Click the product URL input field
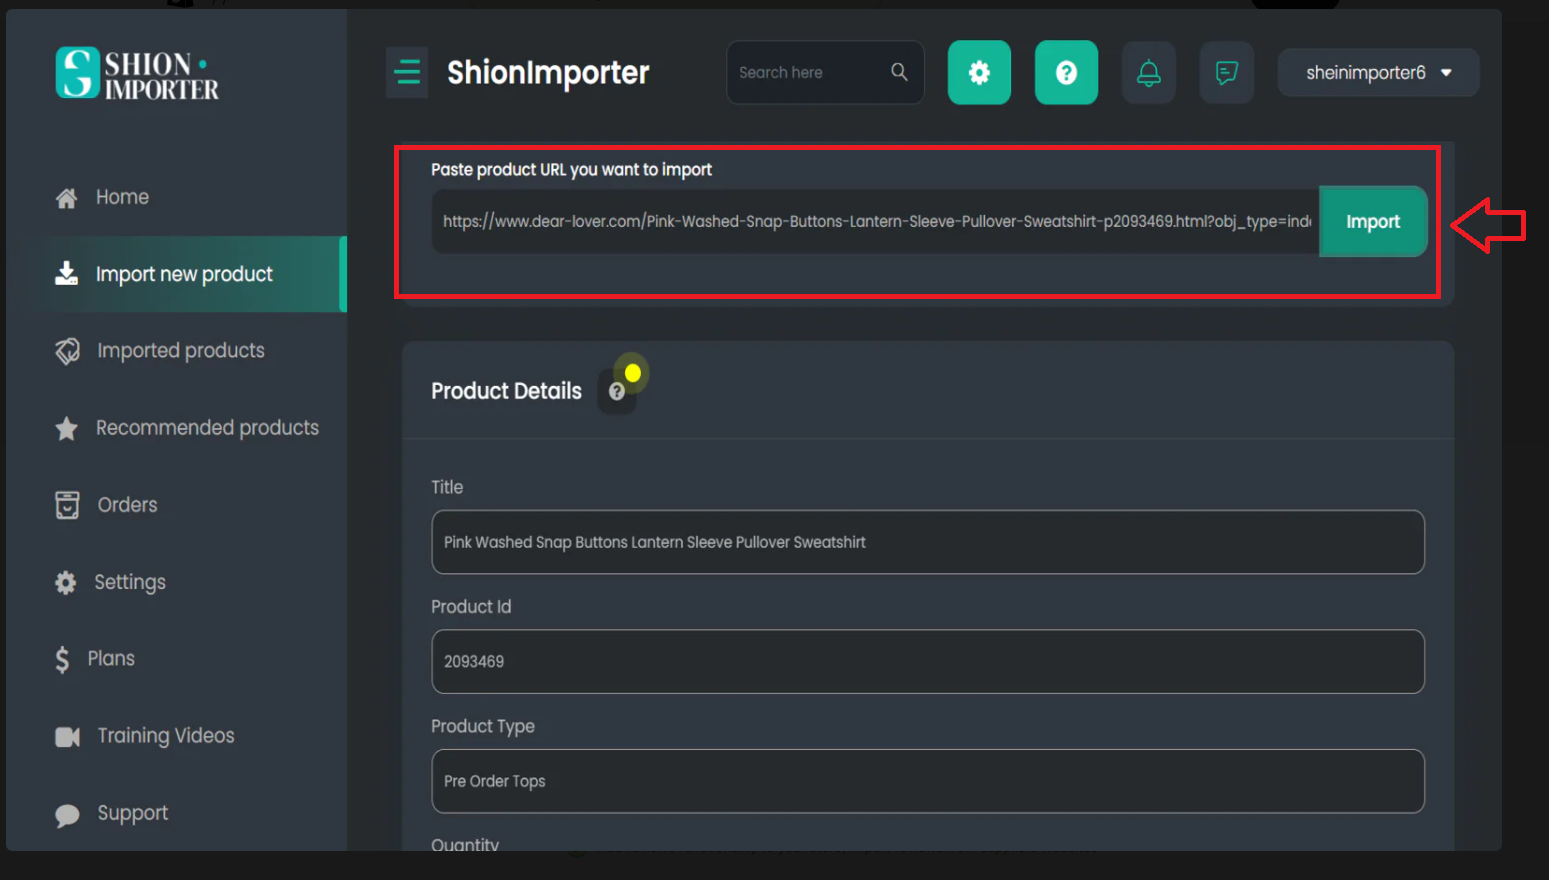The height and width of the screenshot is (880, 1549). point(875,221)
